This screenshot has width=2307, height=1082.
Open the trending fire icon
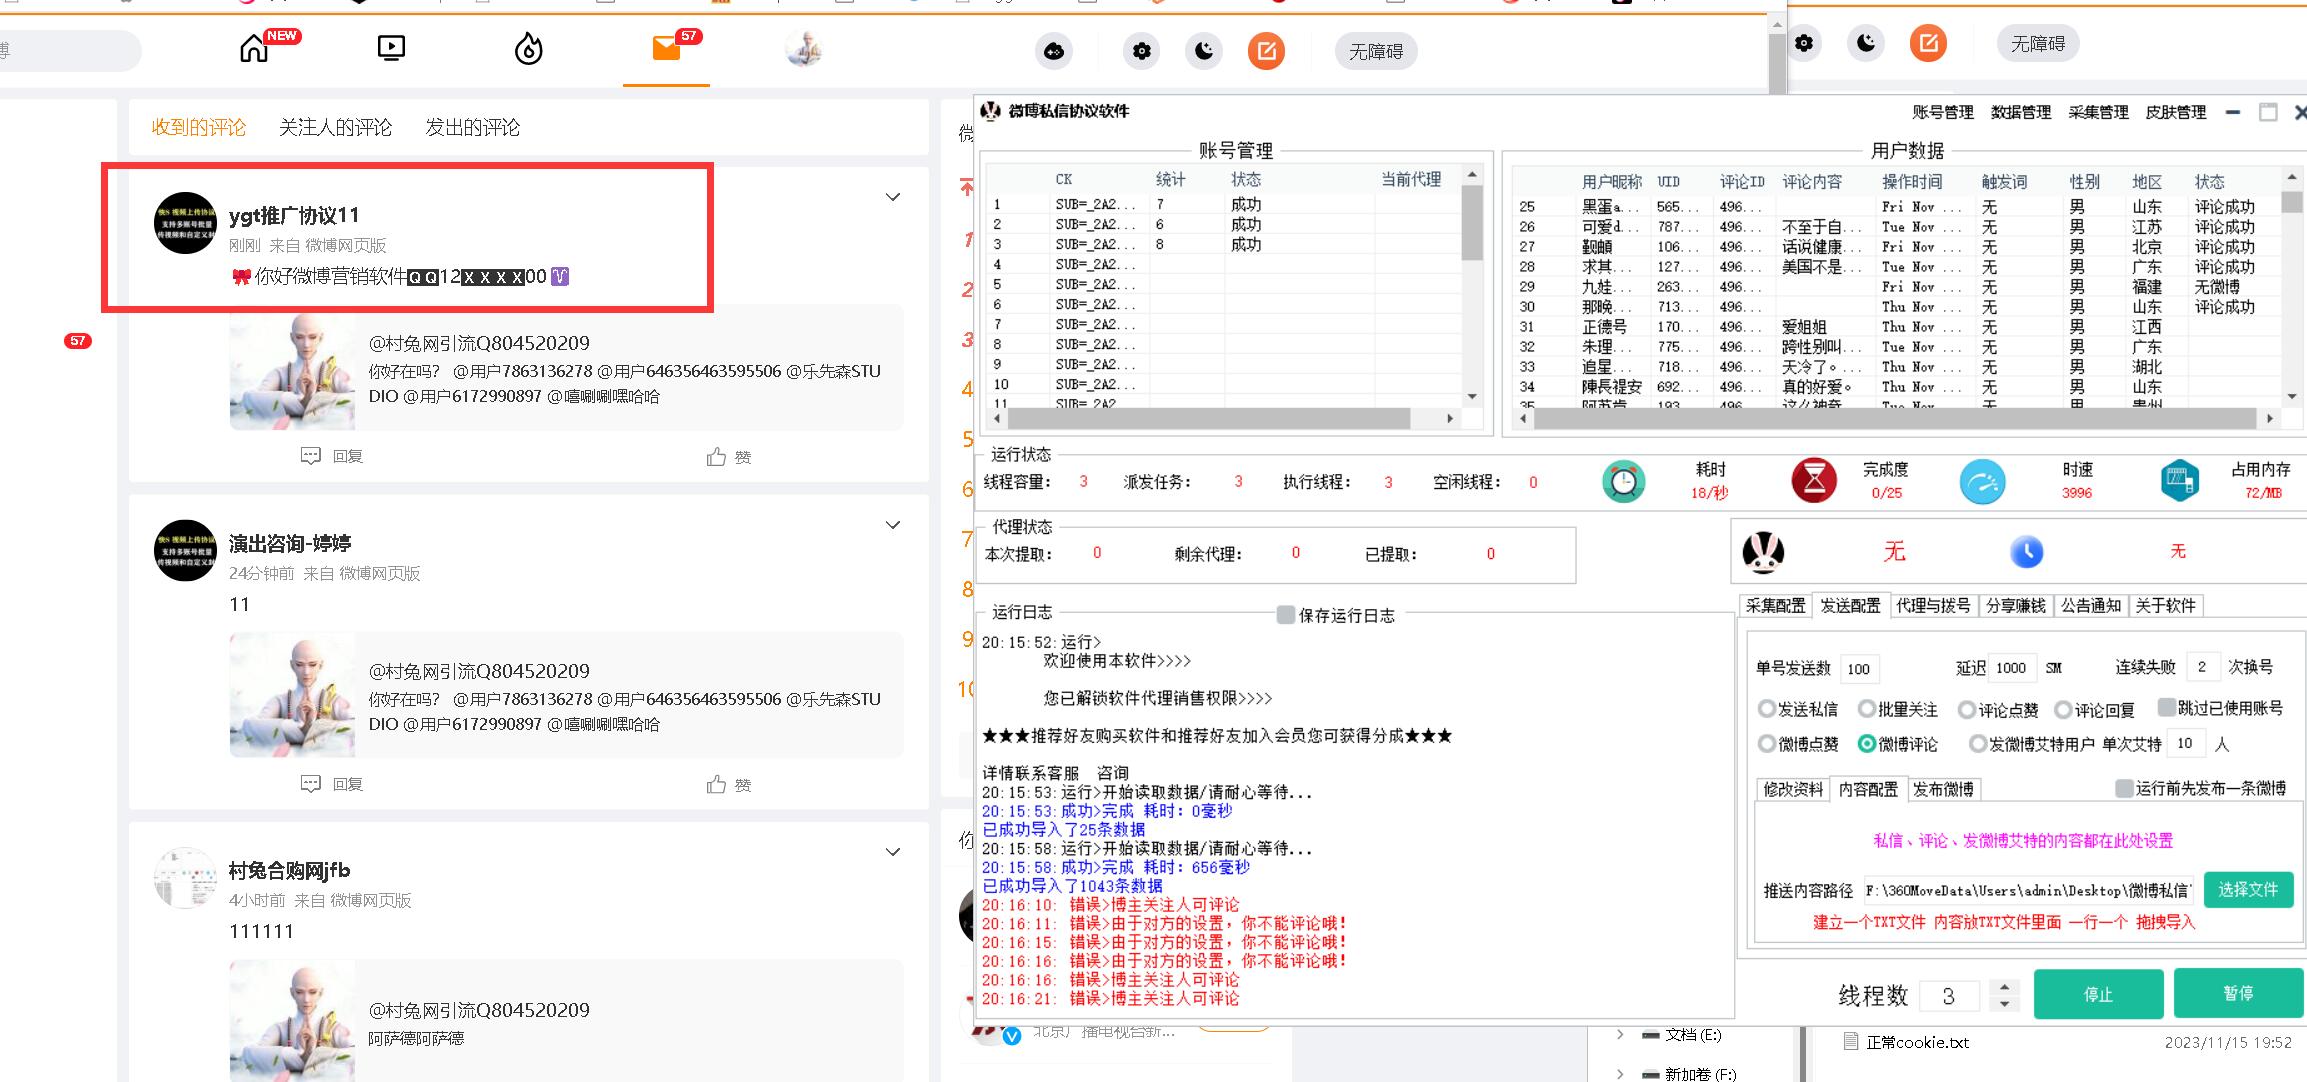528,49
